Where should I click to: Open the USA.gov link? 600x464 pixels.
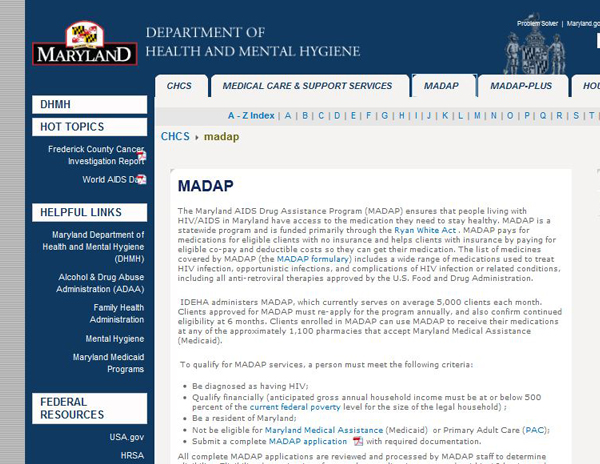coord(127,437)
